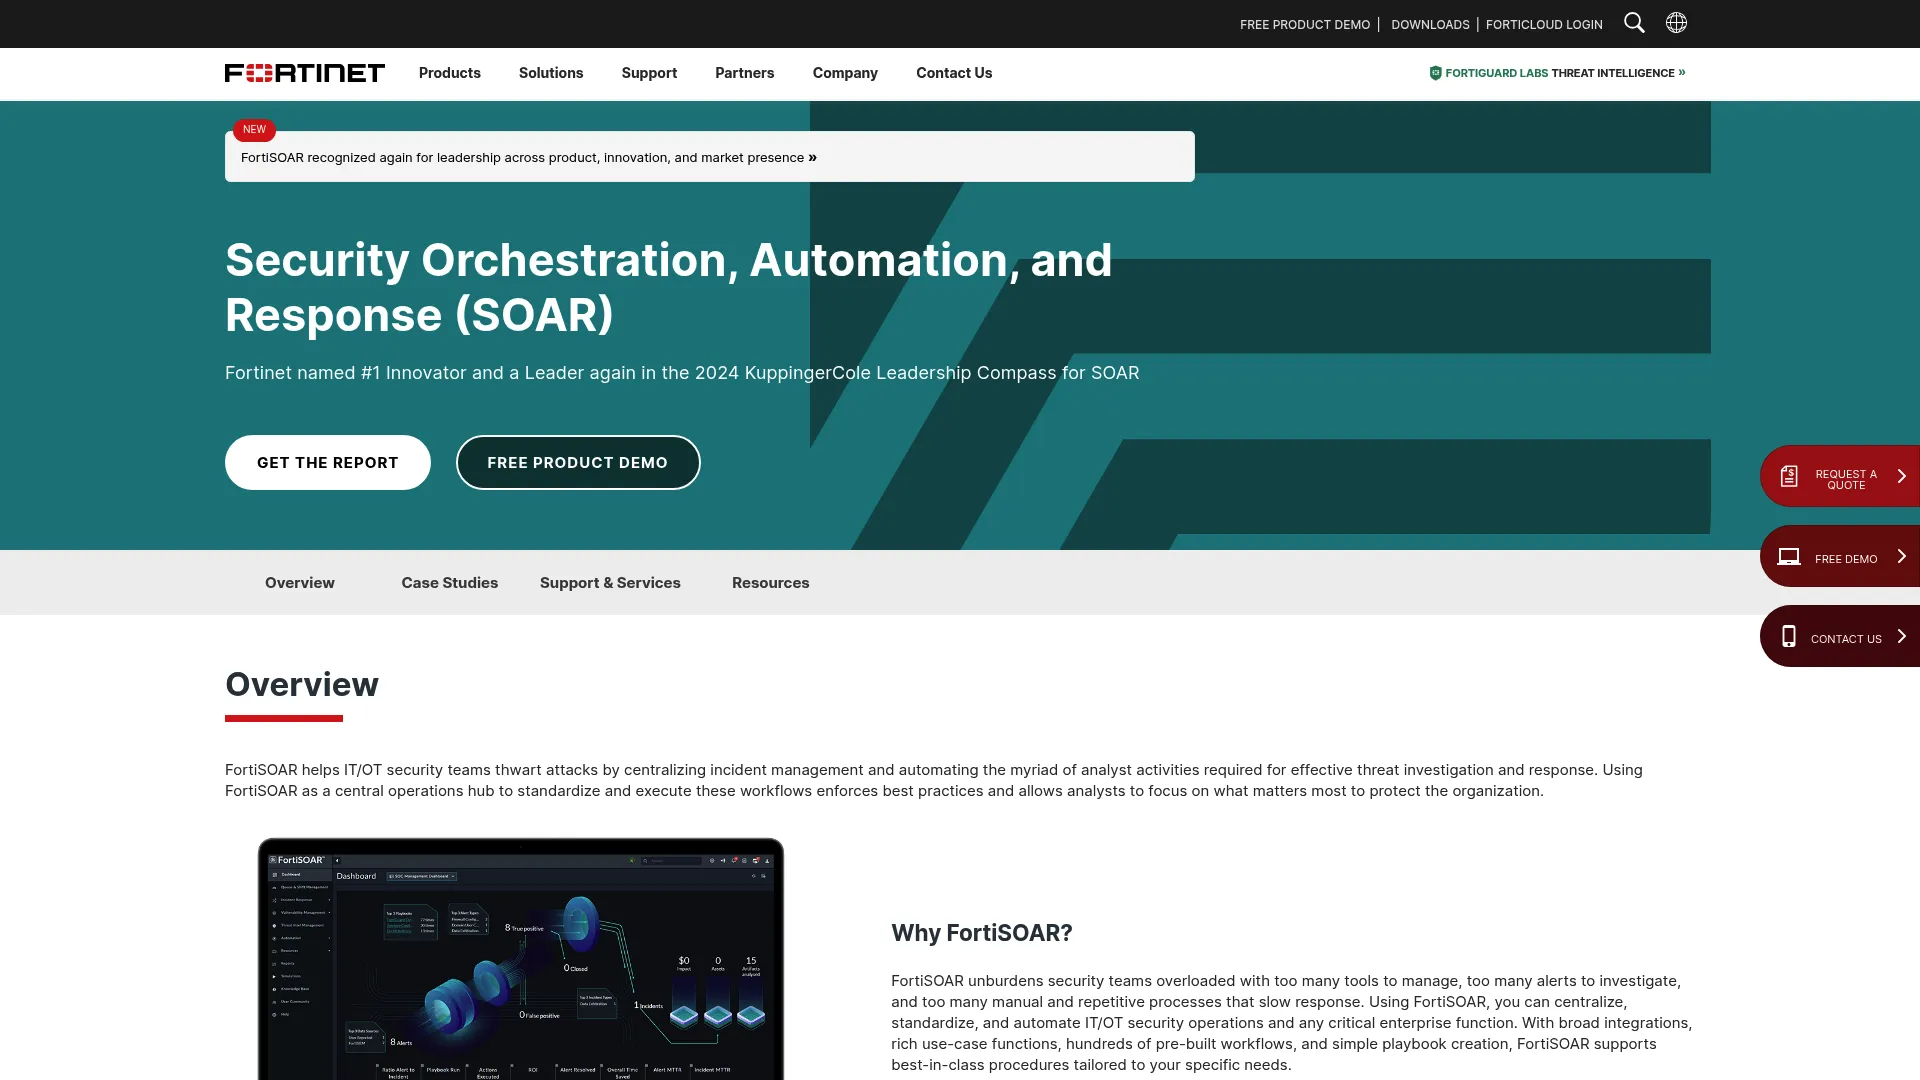Screen dimensions: 1920x1080
Task: Click the Security Orchestration hero title
Action: pos(668,288)
